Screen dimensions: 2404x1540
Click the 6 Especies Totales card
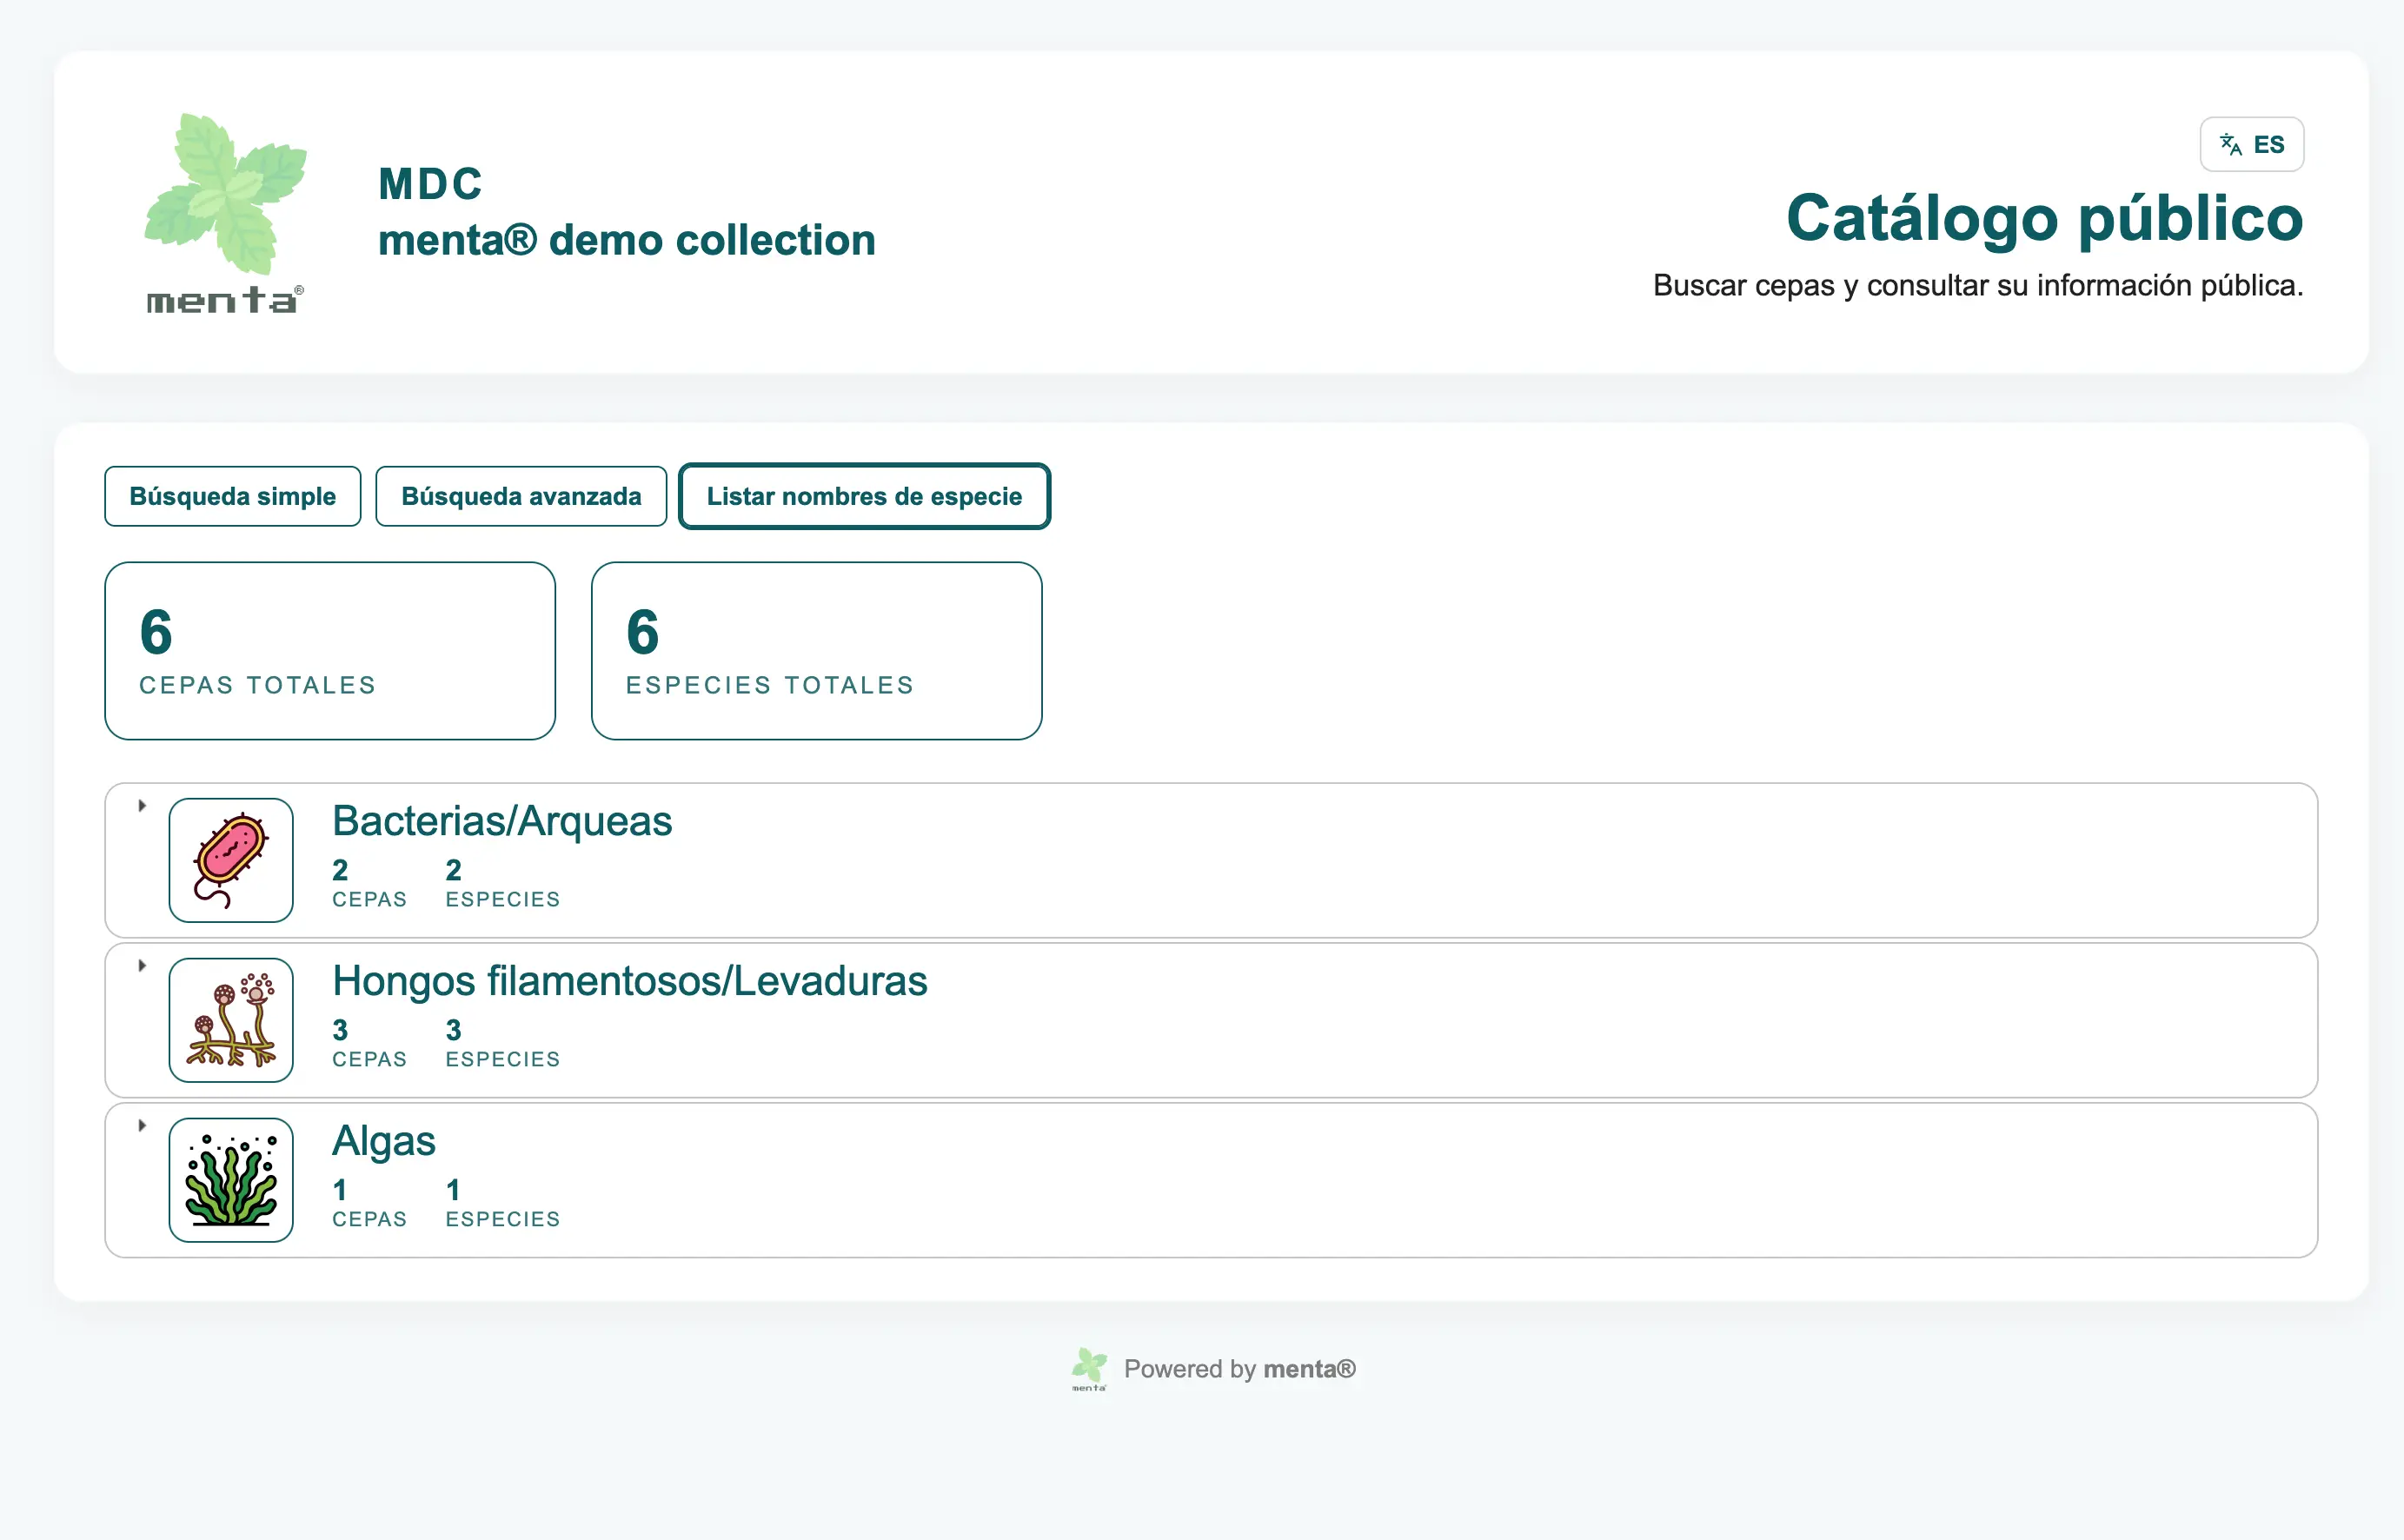point(816,650)
